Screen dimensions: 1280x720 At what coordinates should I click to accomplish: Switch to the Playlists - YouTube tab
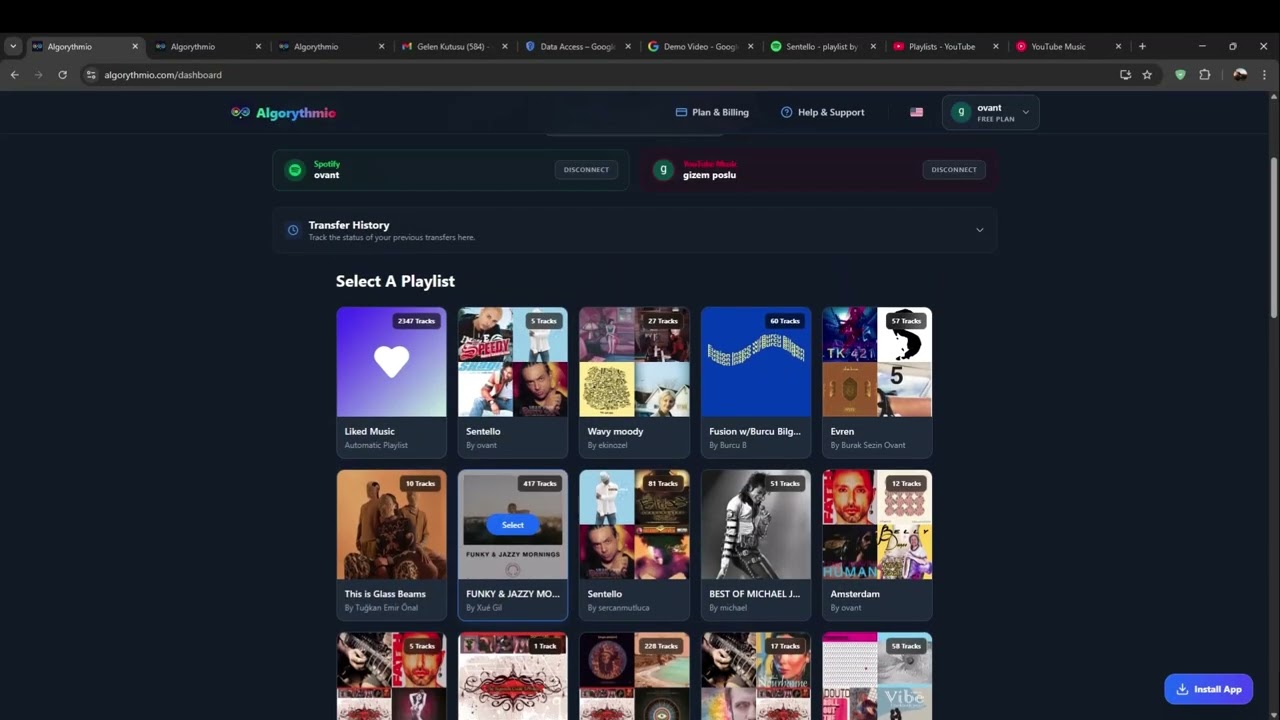point(943,46)
